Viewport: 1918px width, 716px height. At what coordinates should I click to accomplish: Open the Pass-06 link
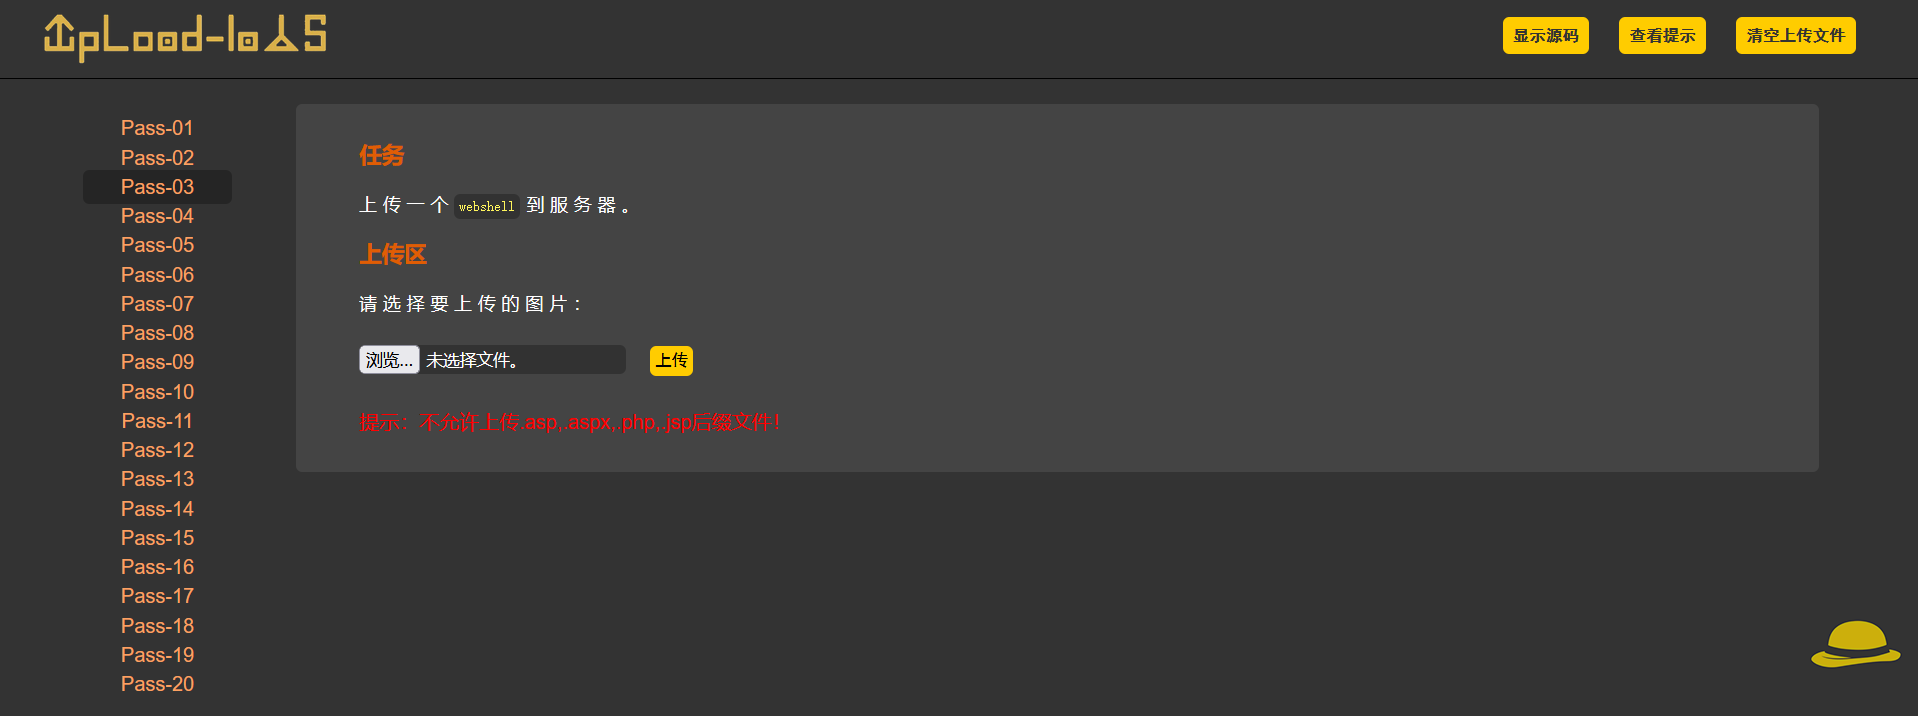[157, 275]
